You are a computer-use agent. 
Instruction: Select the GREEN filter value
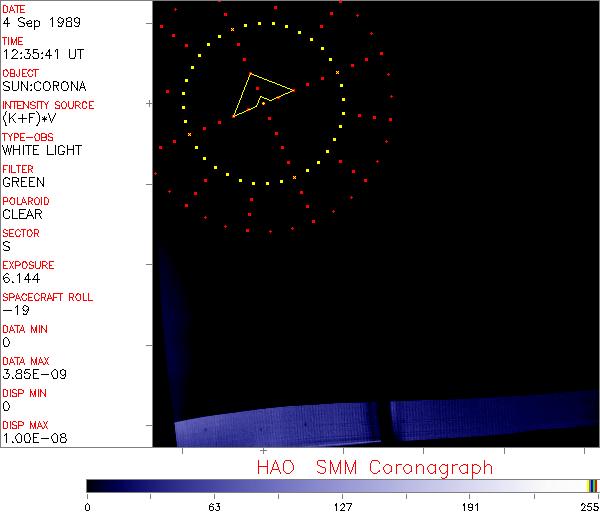tap(23, 182)
